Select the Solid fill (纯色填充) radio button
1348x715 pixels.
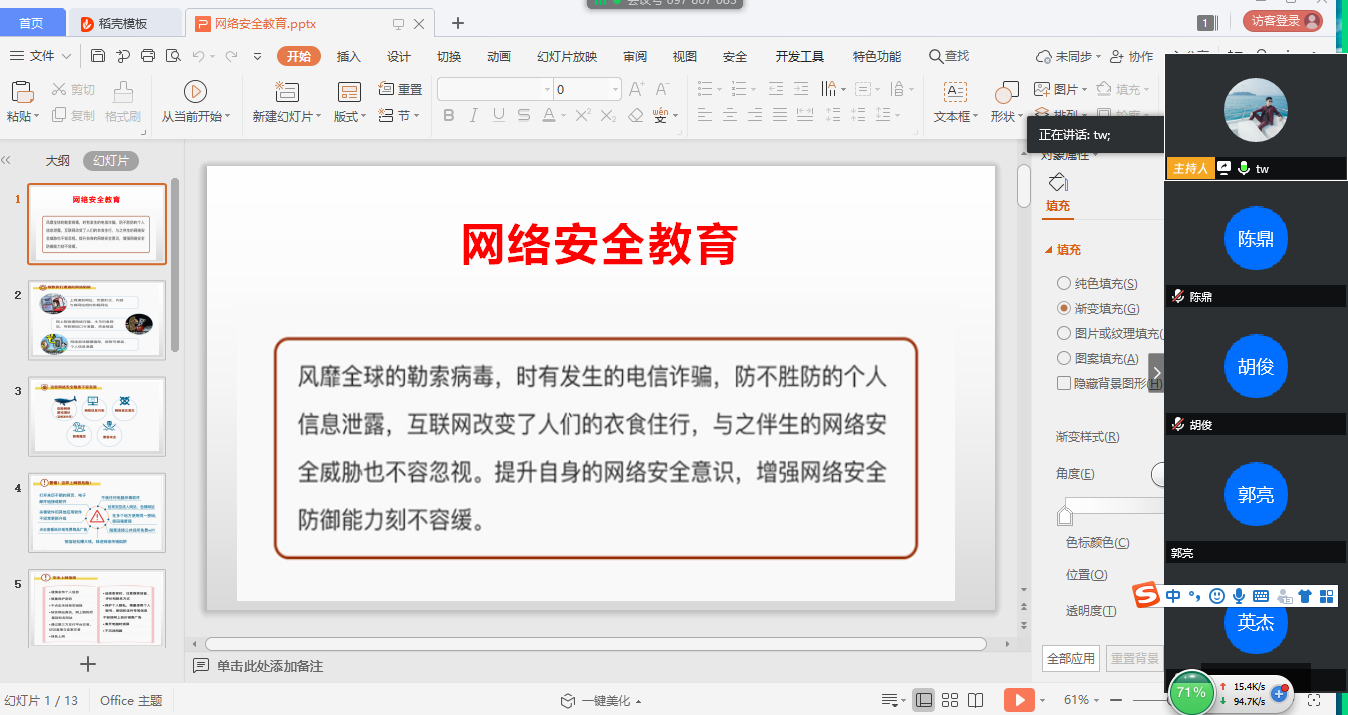tap(1064, 284)
